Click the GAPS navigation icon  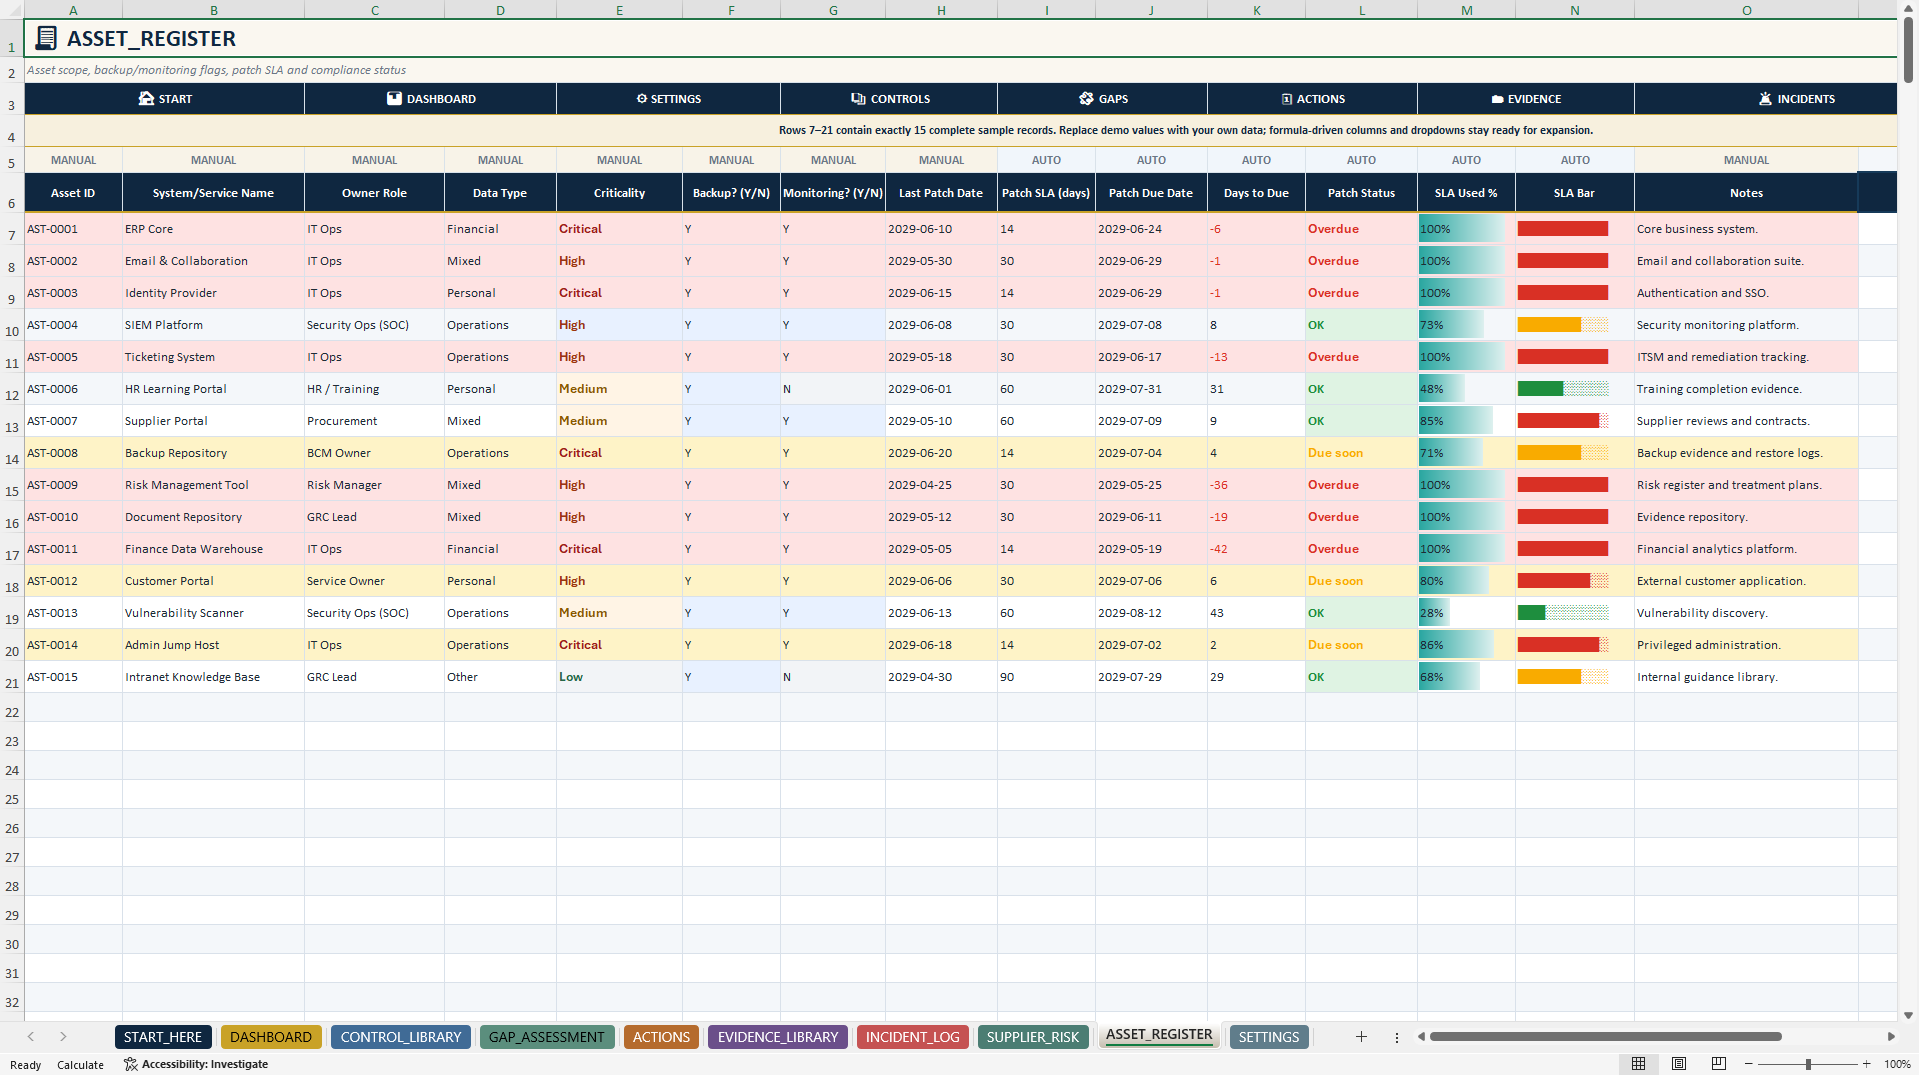pyautogui.click(x=1086, y=99)
